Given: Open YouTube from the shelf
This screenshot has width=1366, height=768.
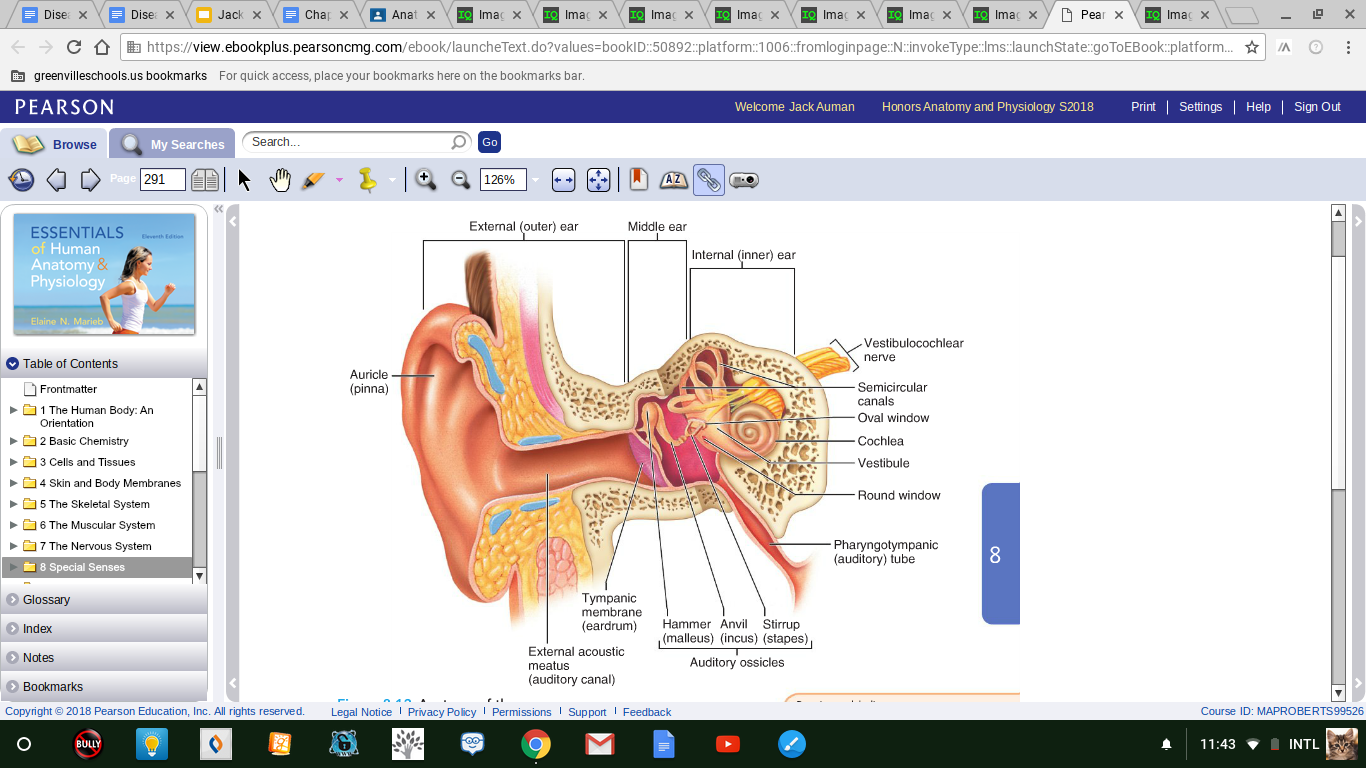Looking at the screenshot, I should (728, 744).
